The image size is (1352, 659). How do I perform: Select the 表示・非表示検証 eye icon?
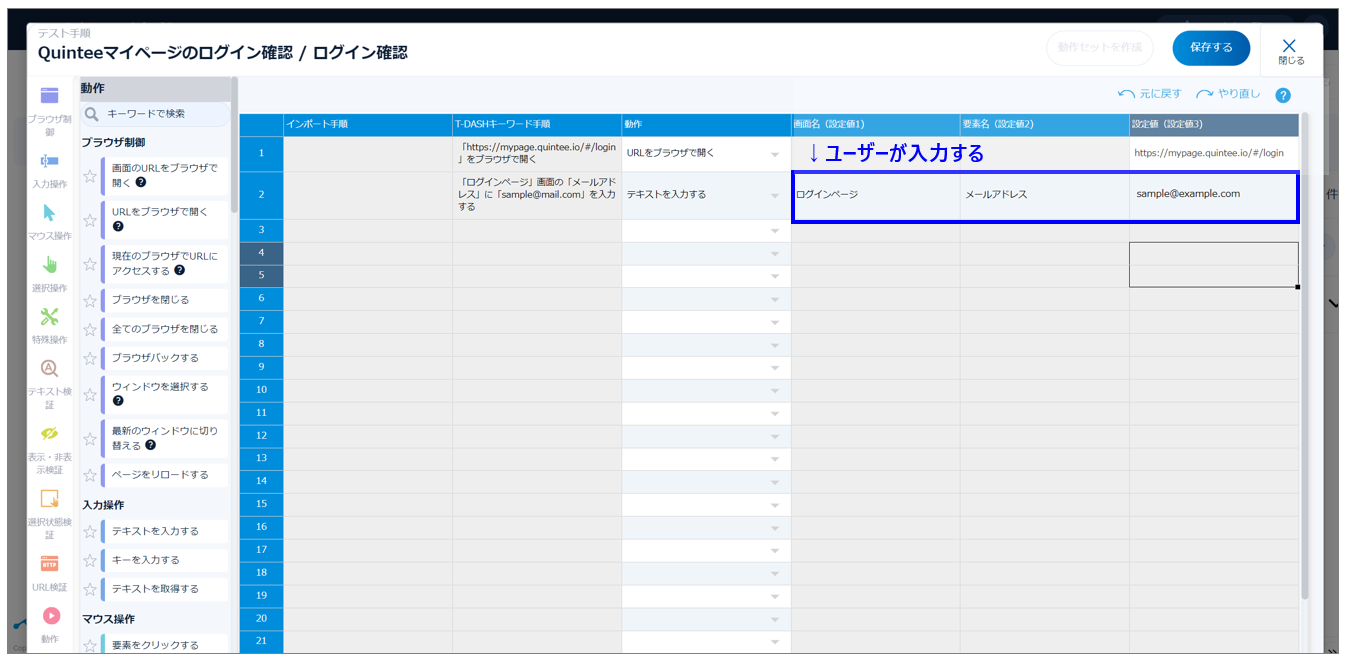[49, 434]
